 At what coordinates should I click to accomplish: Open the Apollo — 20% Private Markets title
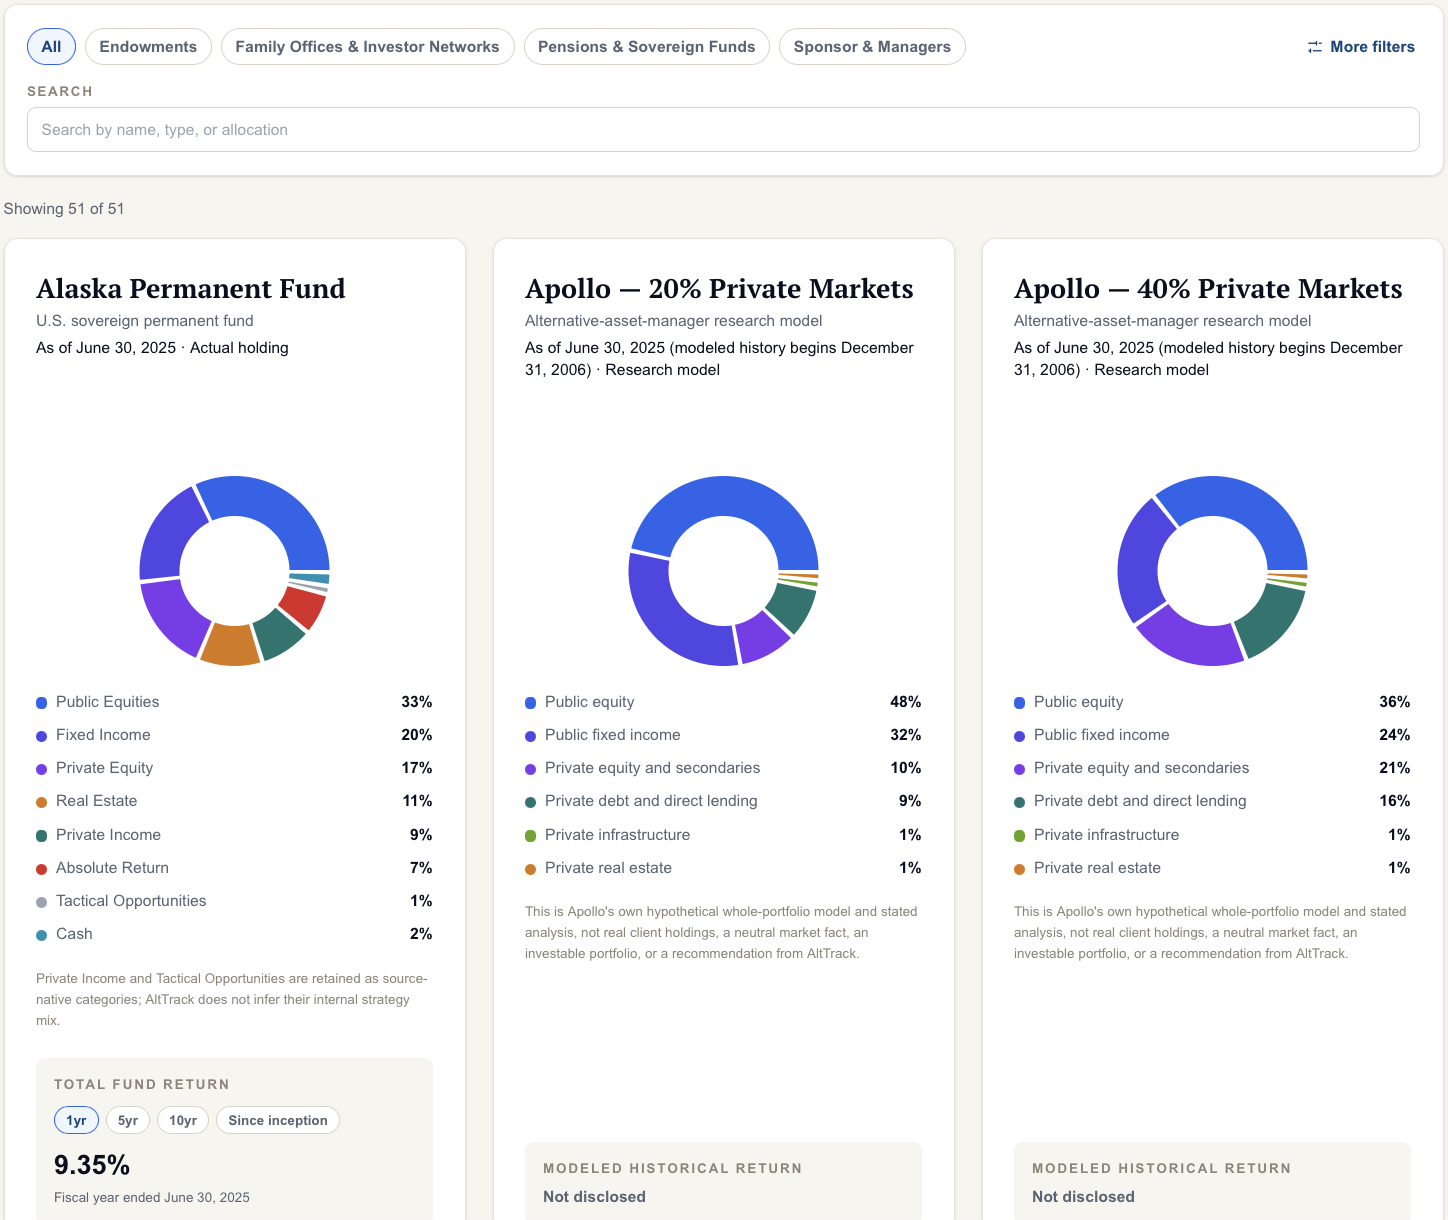click(x=719, y=289)
